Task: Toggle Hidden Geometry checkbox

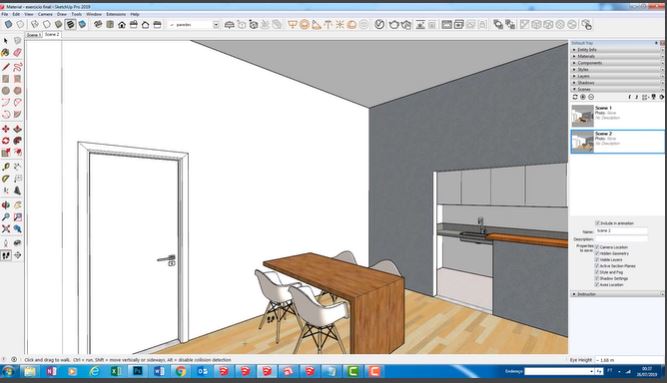Action: point(597,253)
